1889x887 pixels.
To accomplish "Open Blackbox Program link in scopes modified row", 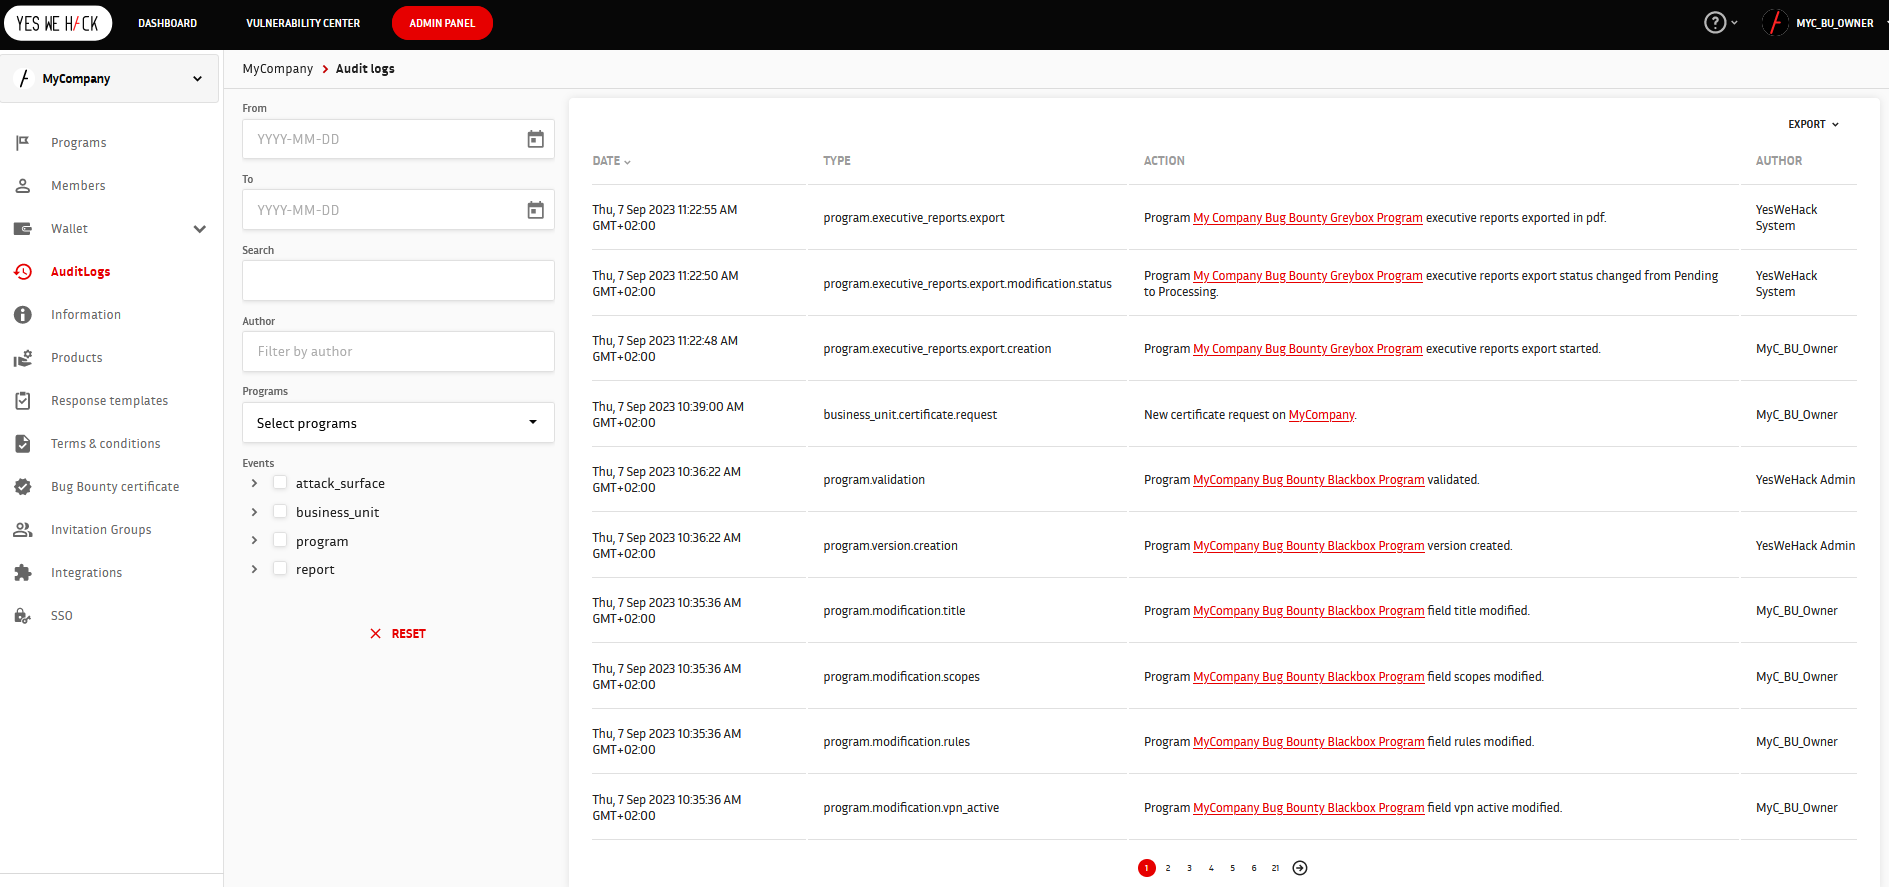I will point(1309,677).
